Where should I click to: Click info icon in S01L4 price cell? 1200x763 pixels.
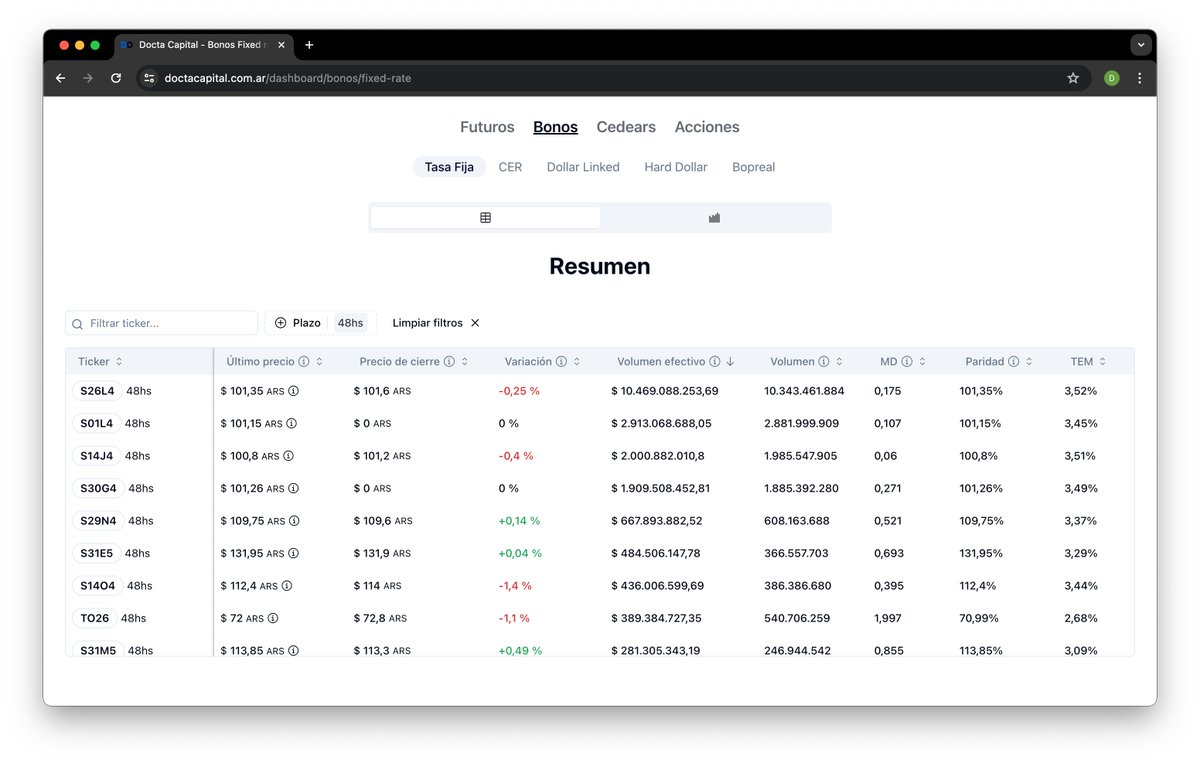click(291, 424)
